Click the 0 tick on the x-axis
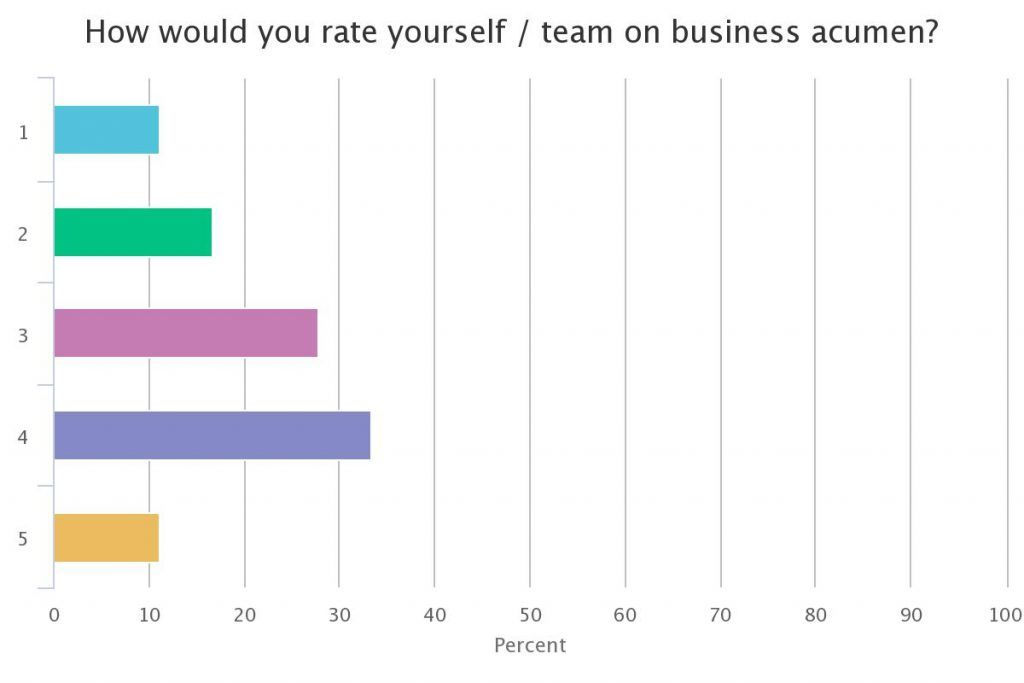Image resolution: width=1024 pixels, height=683 pixels. tap(54, 615)
